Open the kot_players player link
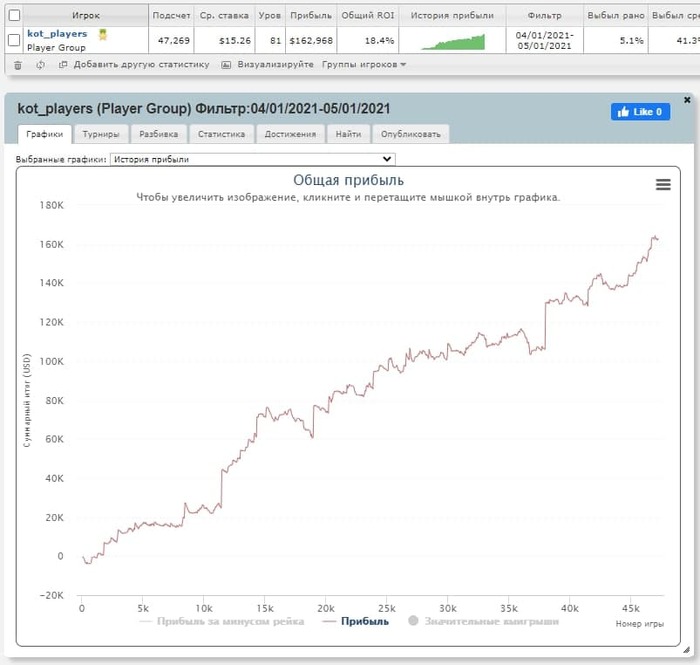The height and width of the screenshot is (665, 700). pos(57,34)
